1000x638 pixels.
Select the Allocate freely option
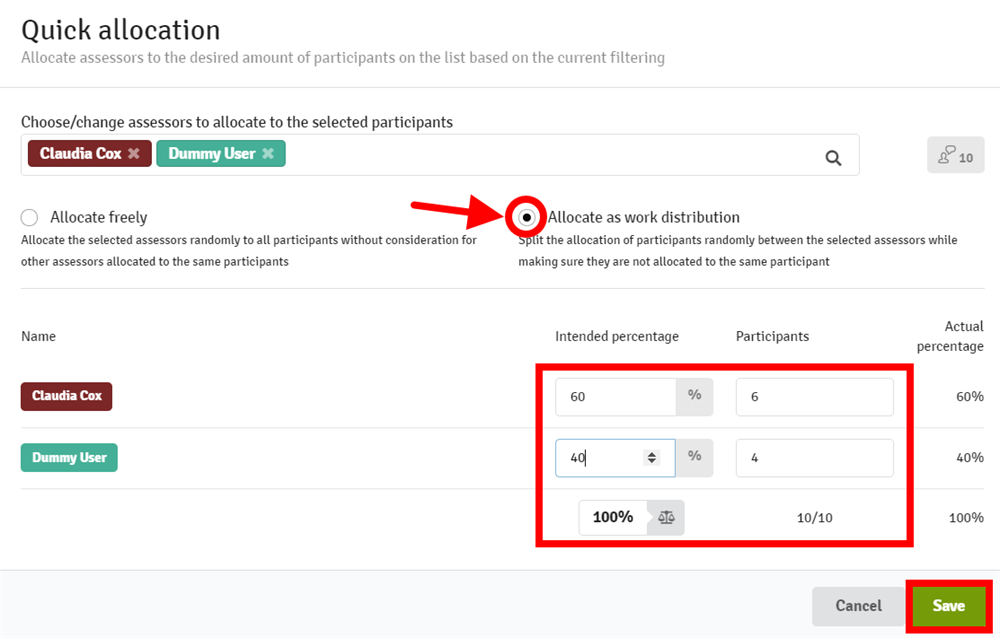click(x=30, y=217)
